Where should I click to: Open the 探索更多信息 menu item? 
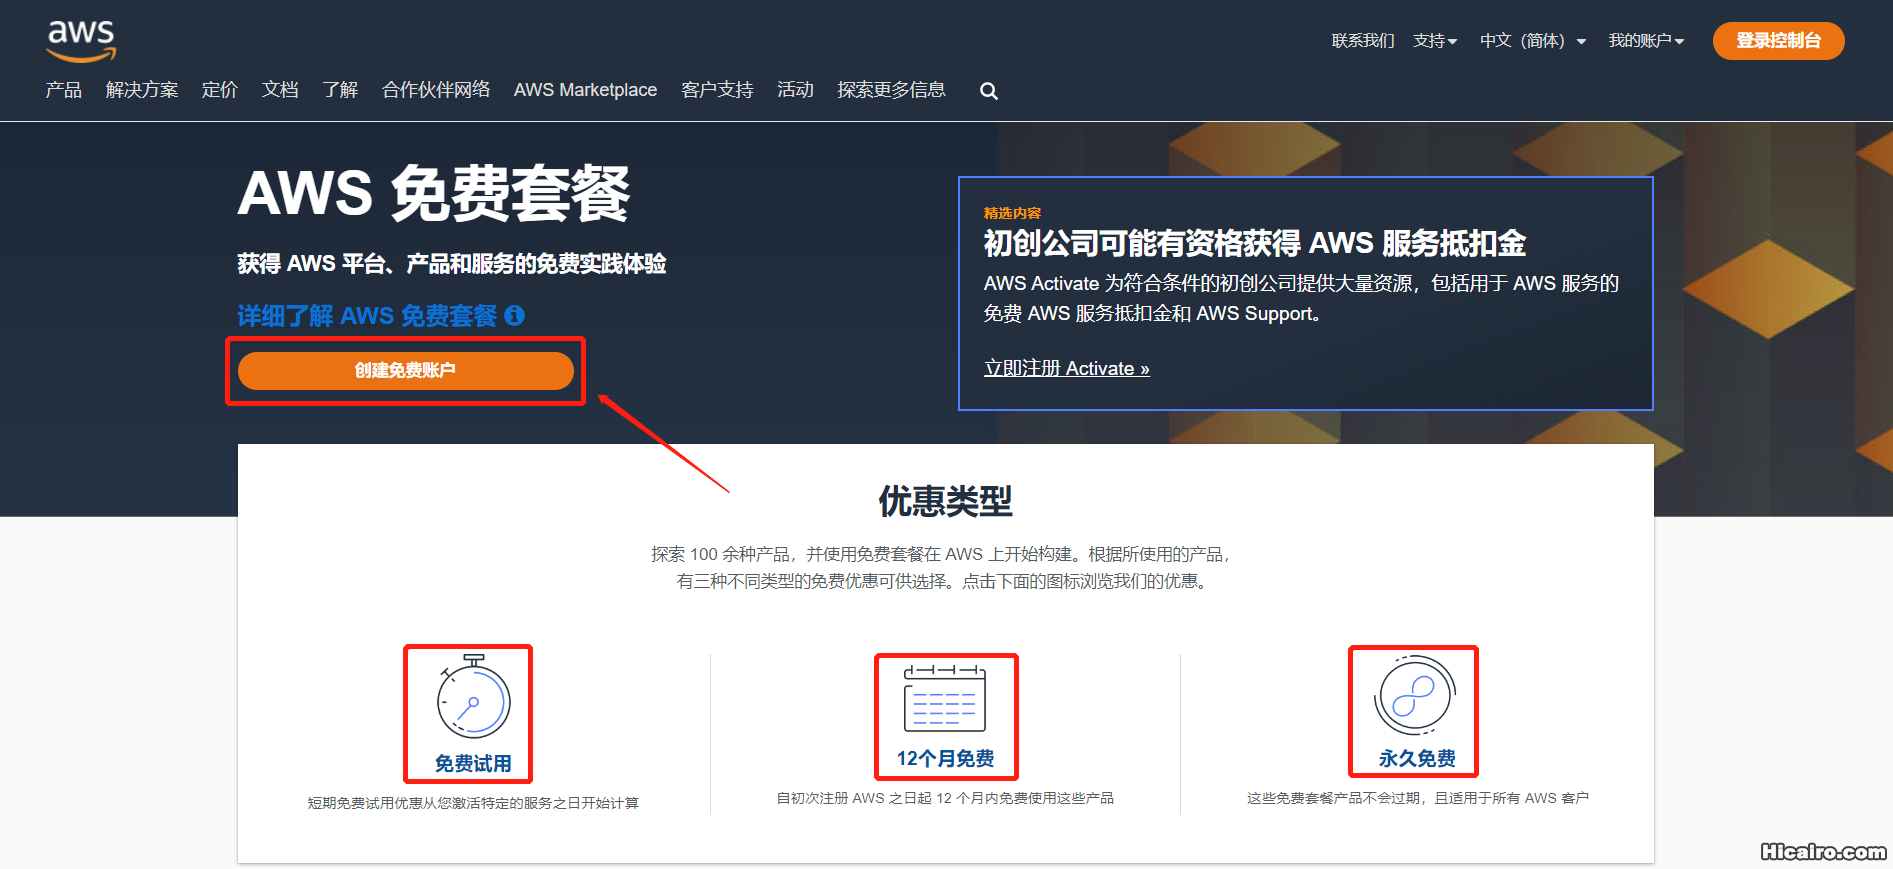[x=891, y=90]
